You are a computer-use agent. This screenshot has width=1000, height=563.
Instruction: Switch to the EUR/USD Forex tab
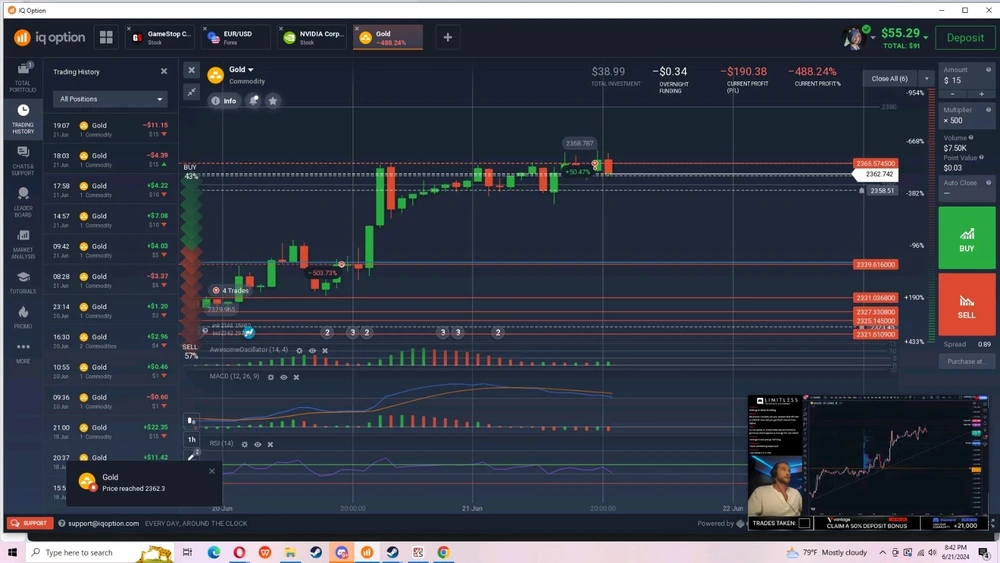(236, 38)
